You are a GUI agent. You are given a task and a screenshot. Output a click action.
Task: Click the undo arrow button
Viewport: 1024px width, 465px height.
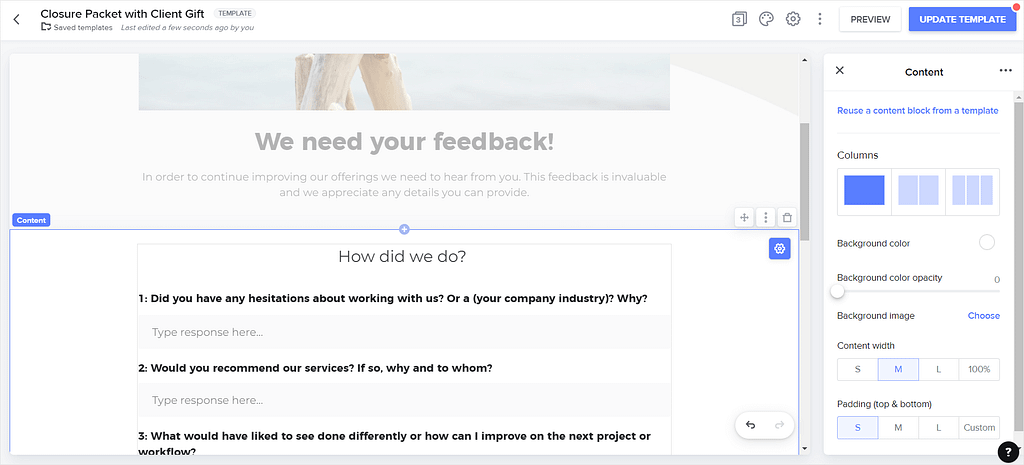coord(751,425)
